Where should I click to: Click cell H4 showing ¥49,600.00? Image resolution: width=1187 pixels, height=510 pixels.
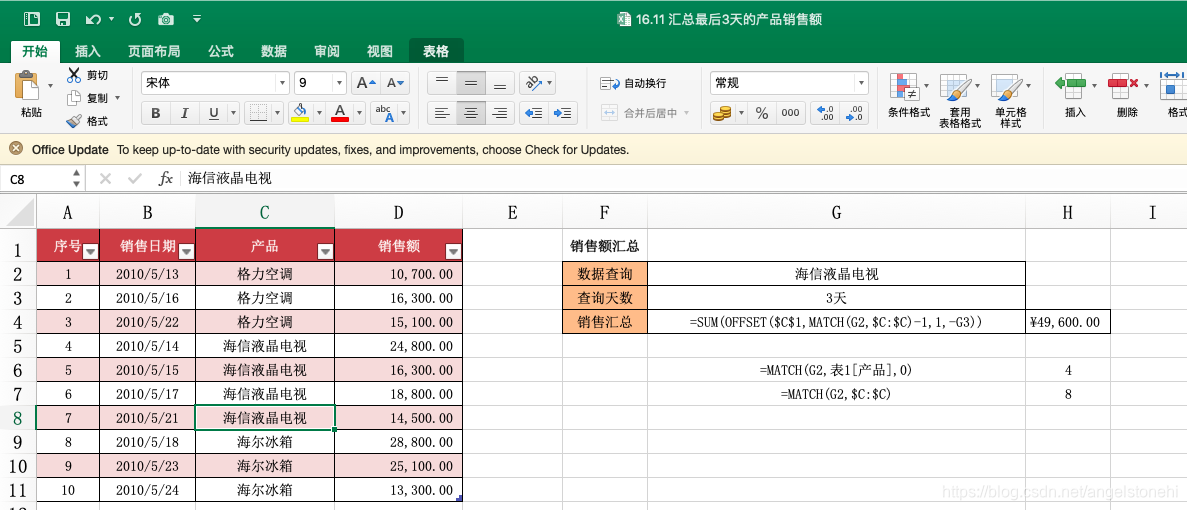[x=1067, y=322]
